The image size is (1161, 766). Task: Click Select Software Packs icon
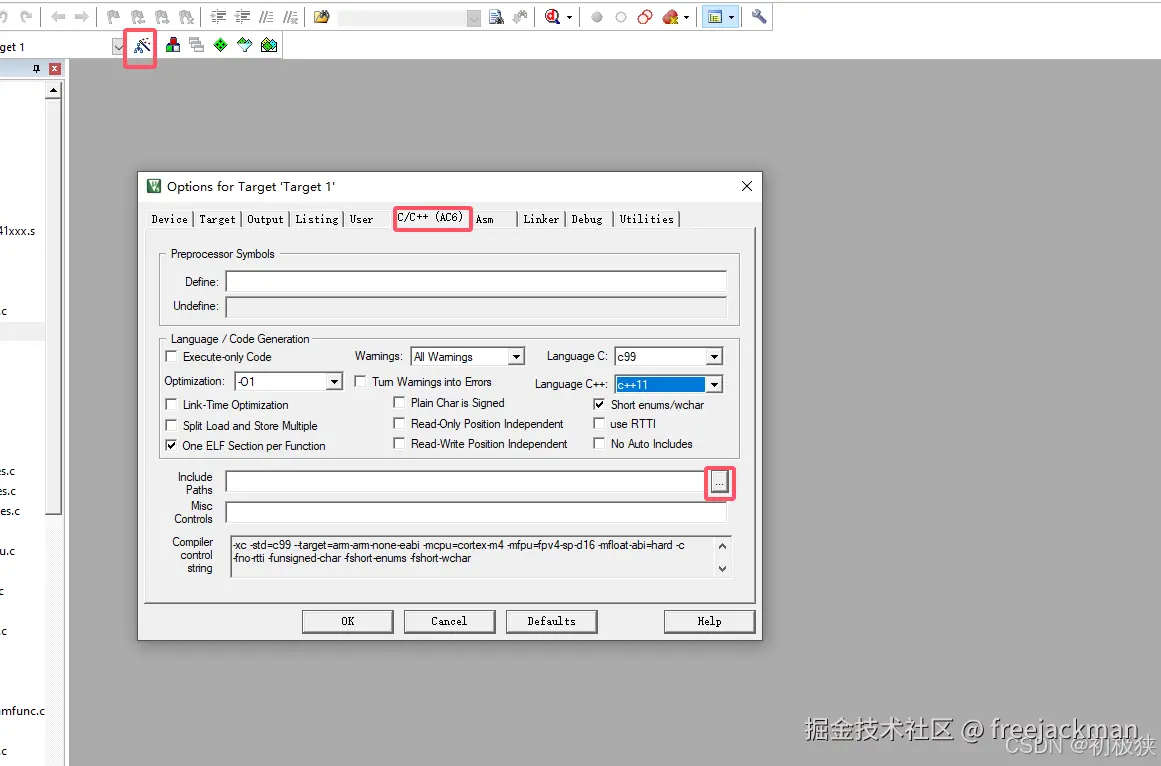[244, 45]
